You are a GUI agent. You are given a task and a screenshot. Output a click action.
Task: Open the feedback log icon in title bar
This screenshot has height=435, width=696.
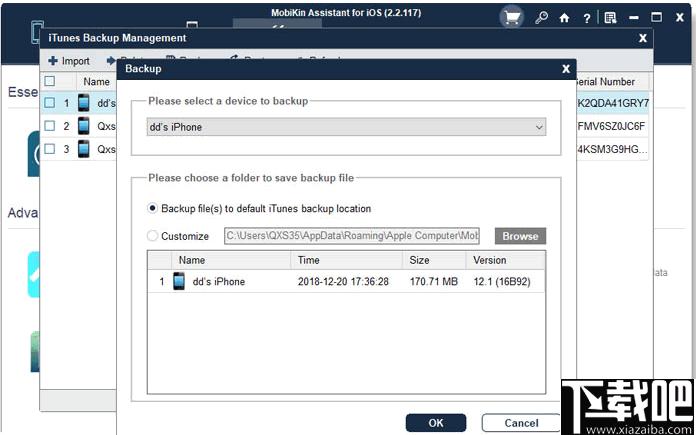[610, 18]
